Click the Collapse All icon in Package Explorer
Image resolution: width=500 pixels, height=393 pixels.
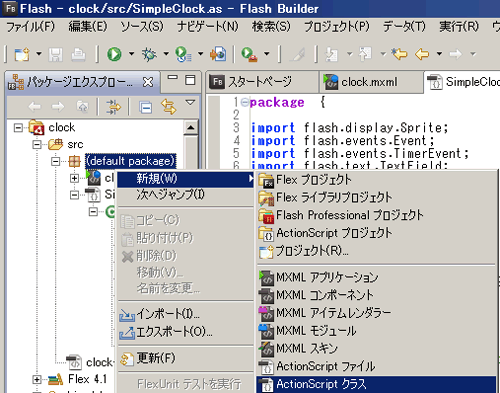(146, 107)
